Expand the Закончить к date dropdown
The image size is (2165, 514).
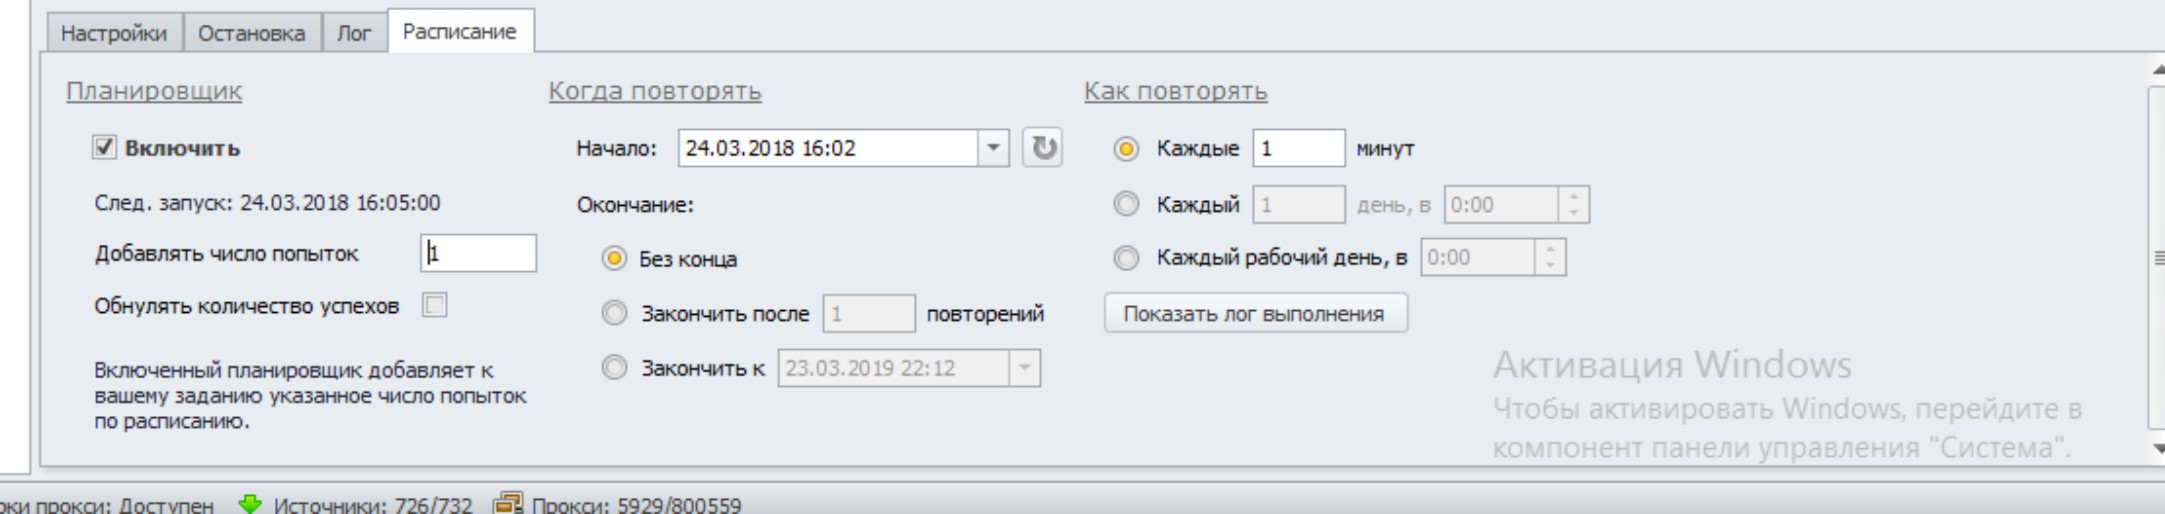coord(1025,368)
